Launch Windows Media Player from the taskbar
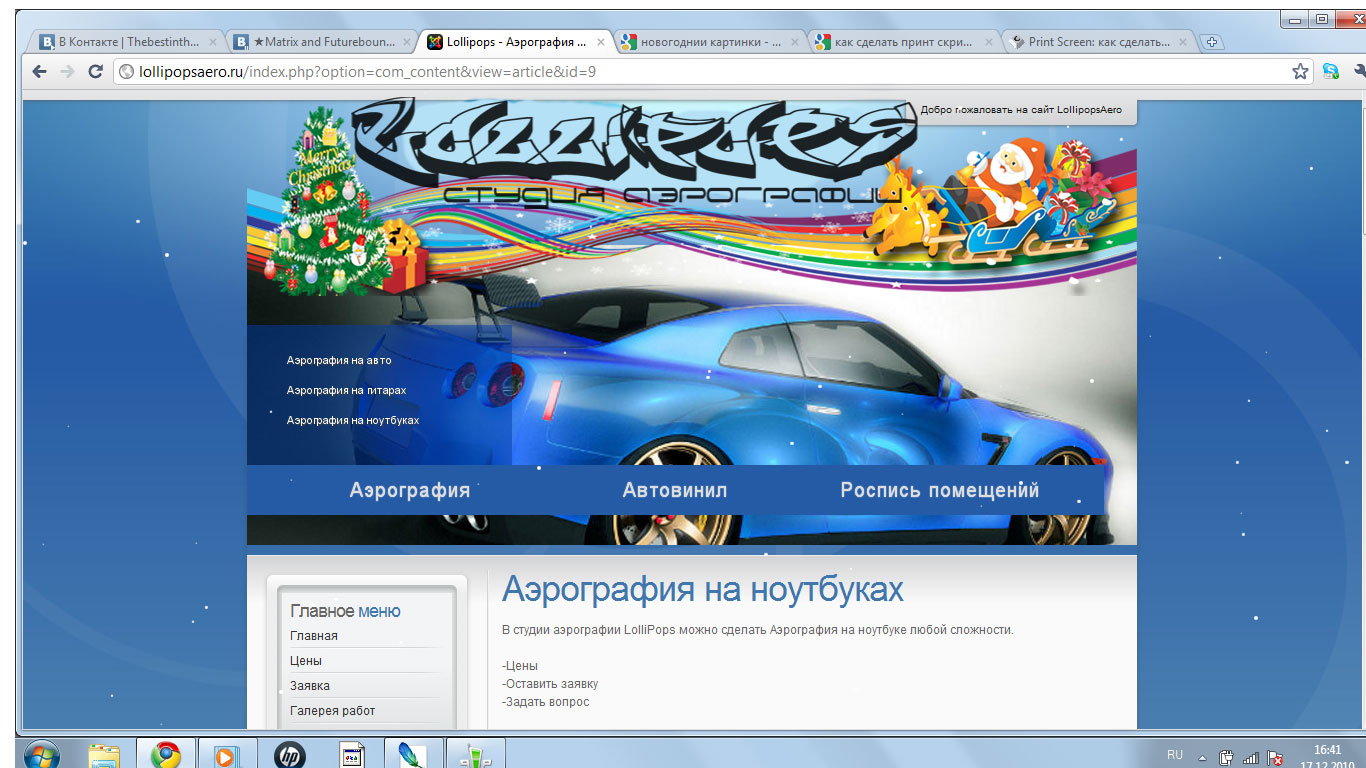The height and width of the screenshot is (768, 1366). coord(226,753)
